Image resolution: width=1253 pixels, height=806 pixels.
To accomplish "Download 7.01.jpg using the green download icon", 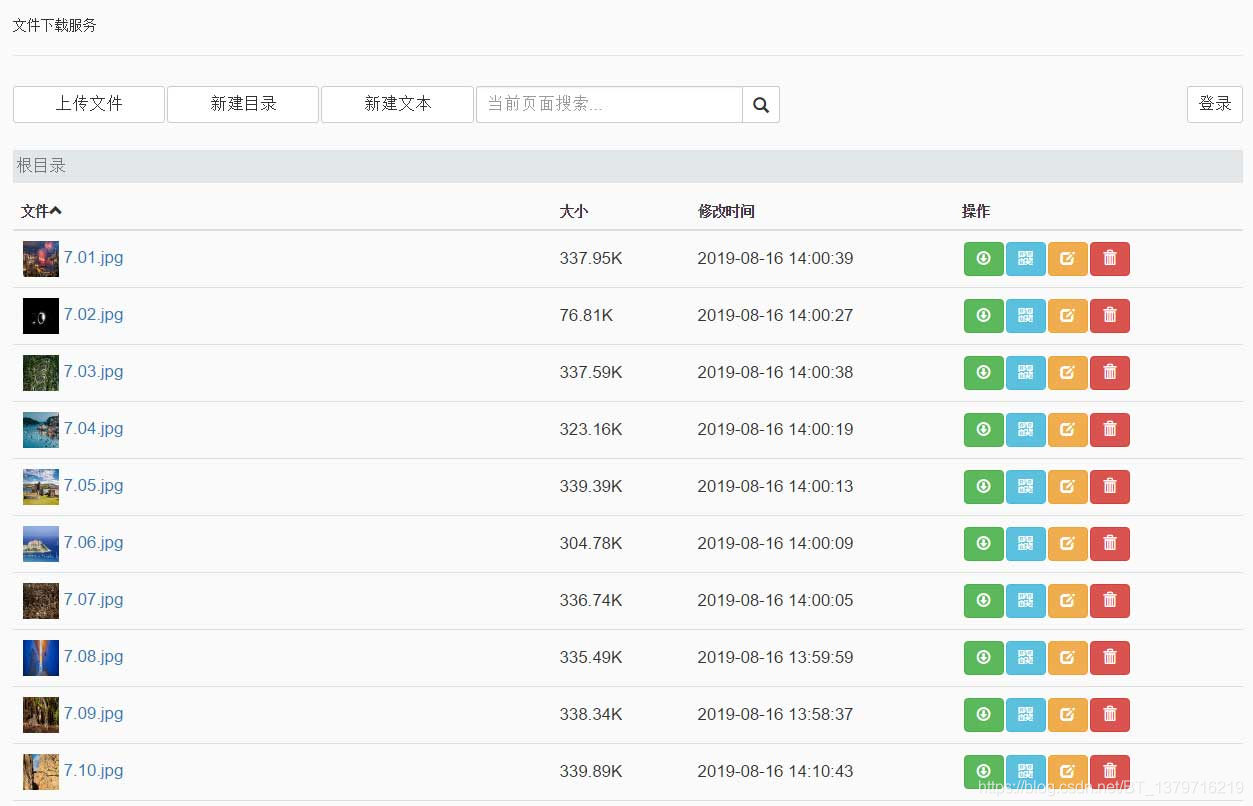I will coord(983,258).
